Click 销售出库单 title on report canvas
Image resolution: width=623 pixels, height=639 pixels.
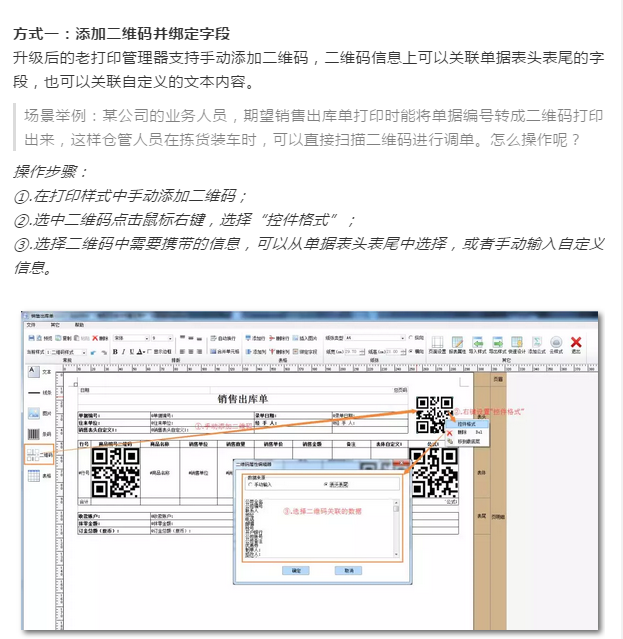tap(242, 399)
